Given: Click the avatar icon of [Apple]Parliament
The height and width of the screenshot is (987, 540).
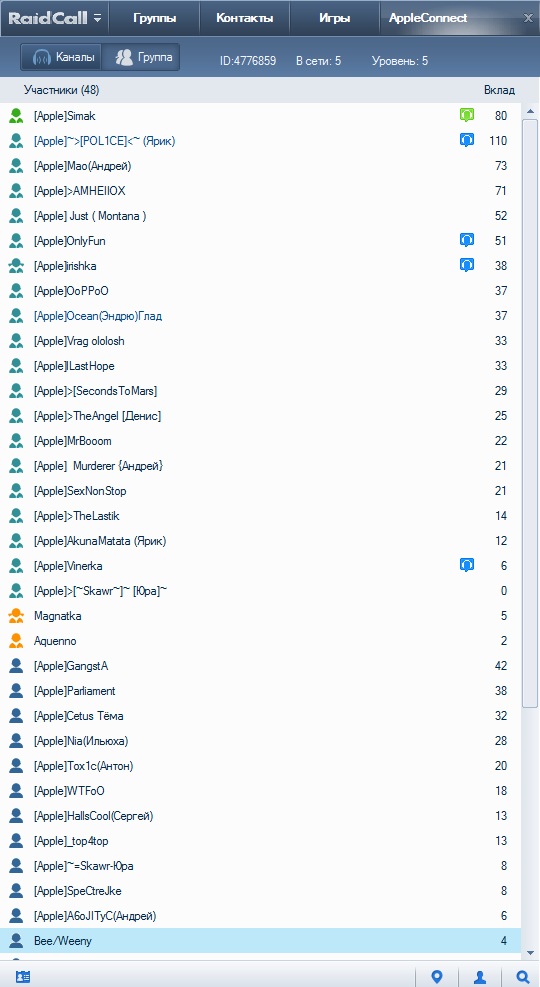Looking at the screenshot, I should pyautogui.click(x=16, y=691).
